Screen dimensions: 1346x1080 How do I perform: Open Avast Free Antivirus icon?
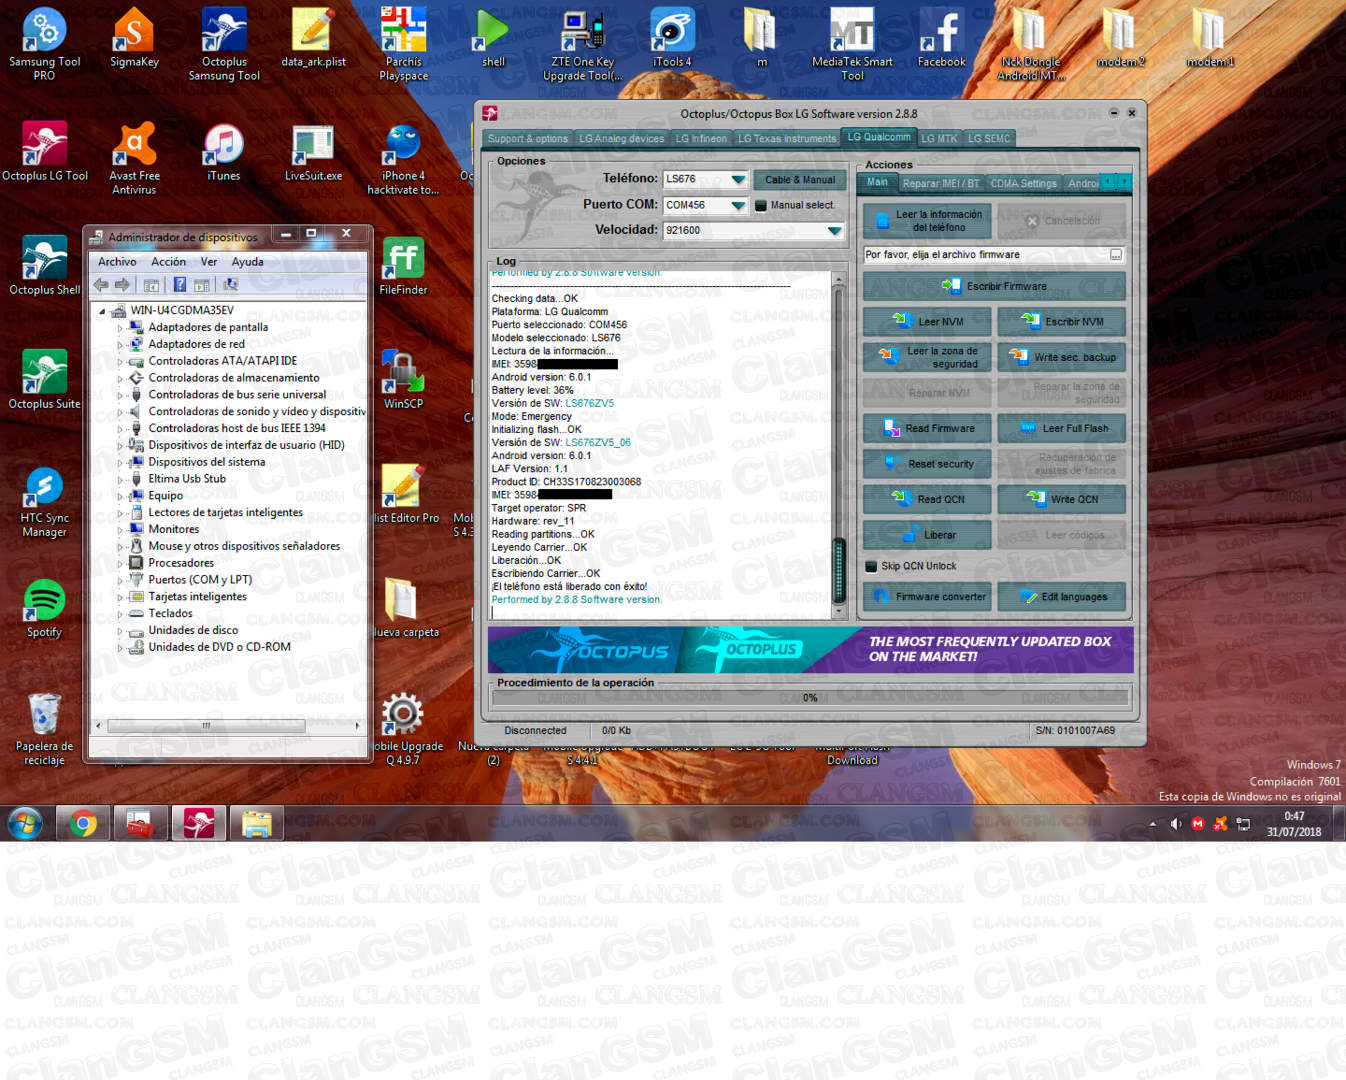pos(134,158)
